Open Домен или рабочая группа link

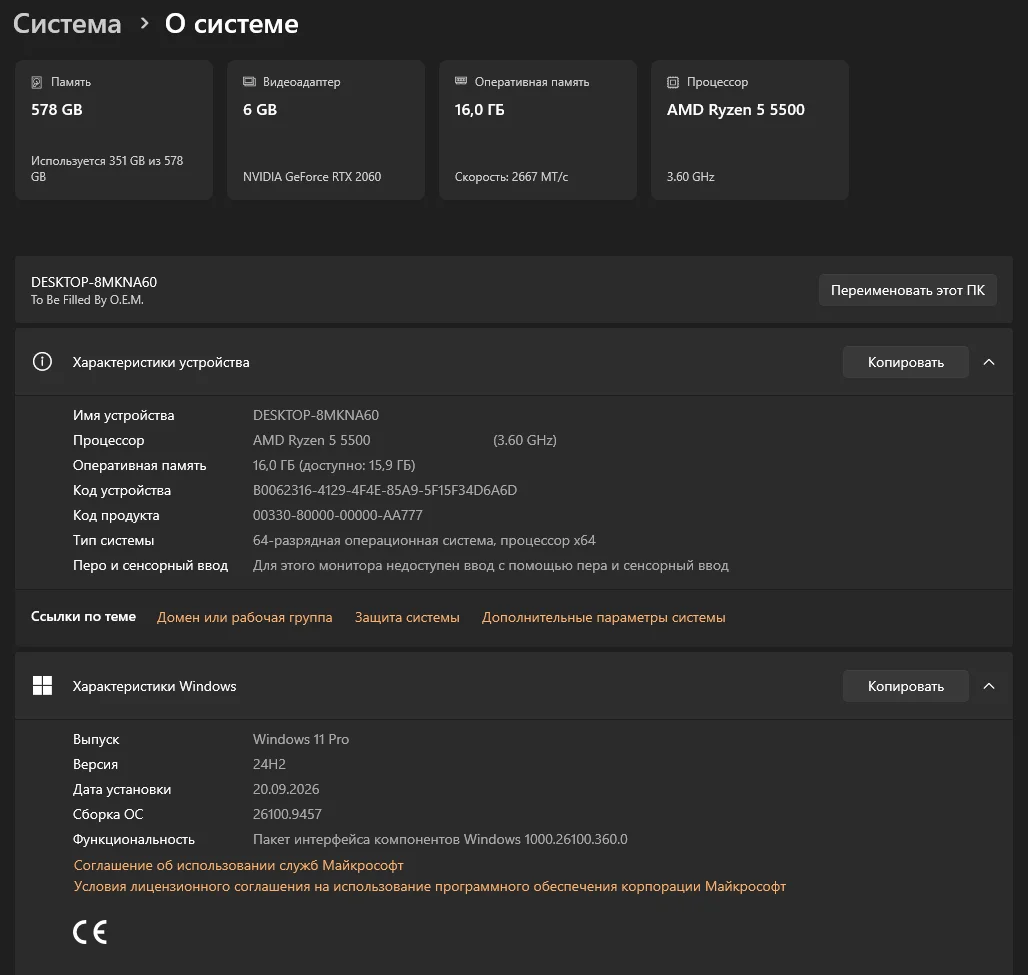[x=245, y=617]
